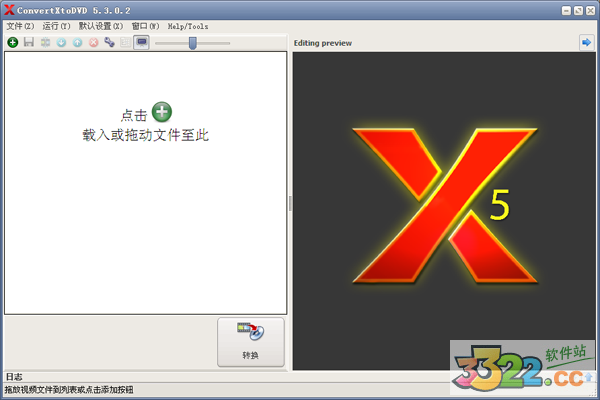Click the 日志 log label
The height and width of the screenshot is (400, 600).
[14, 377]
